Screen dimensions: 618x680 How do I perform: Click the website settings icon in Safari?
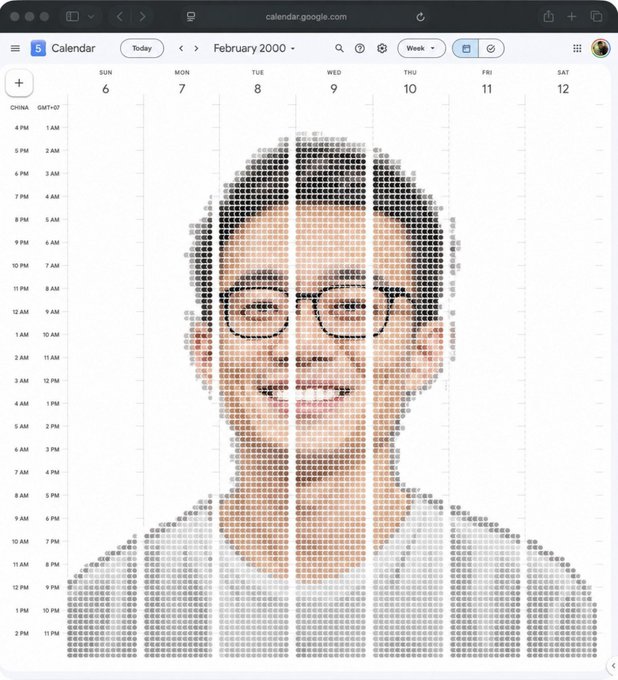(191, 16)
